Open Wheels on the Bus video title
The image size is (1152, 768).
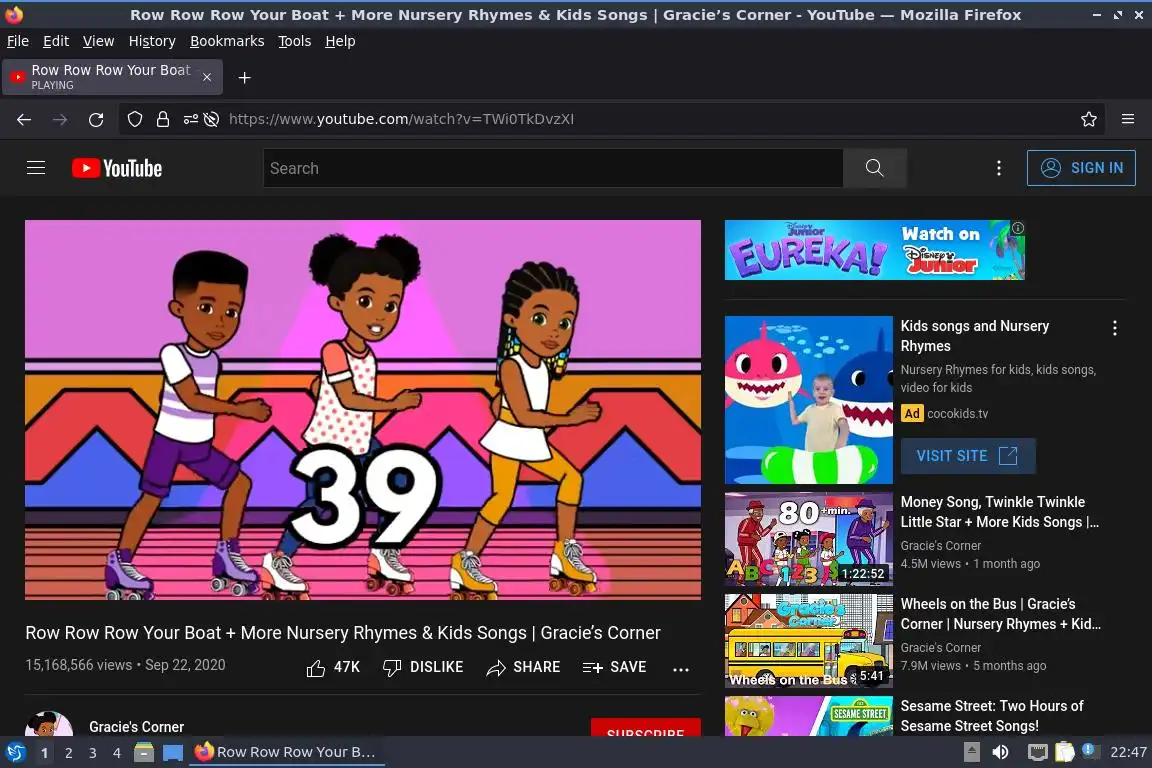1001,614
